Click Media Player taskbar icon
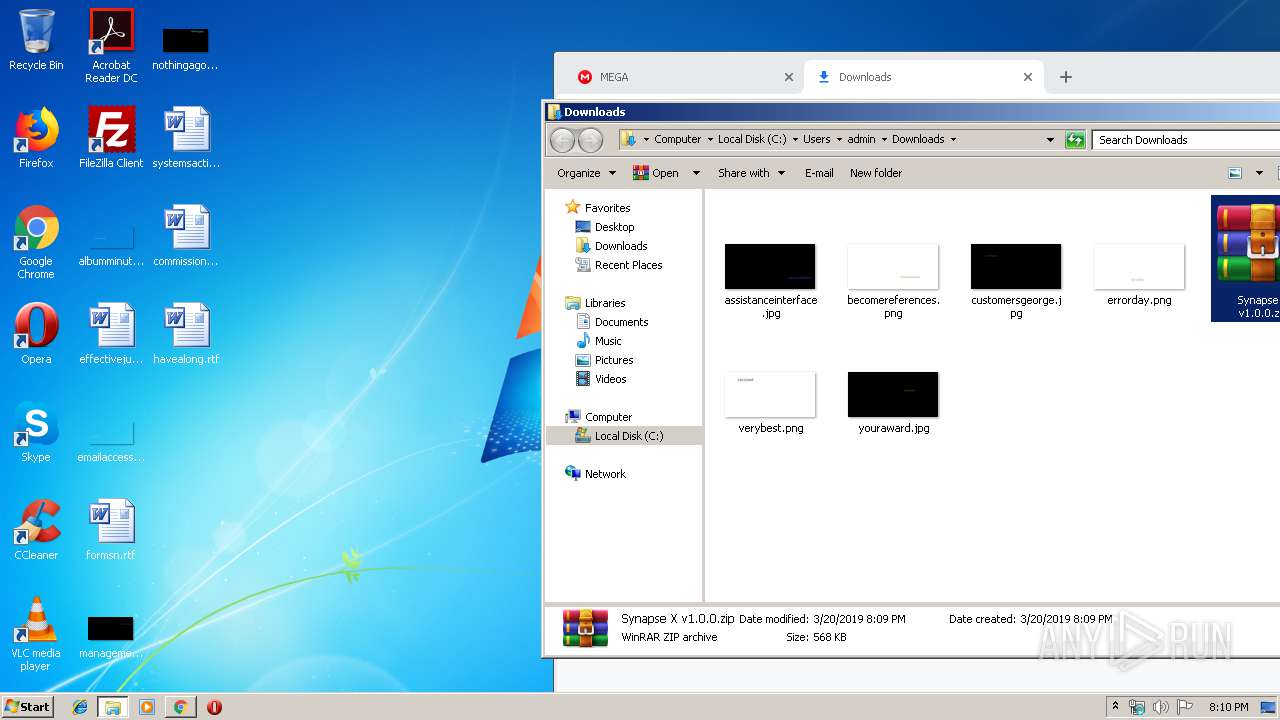The image size is (1280, 720). [x=147, y=707]
